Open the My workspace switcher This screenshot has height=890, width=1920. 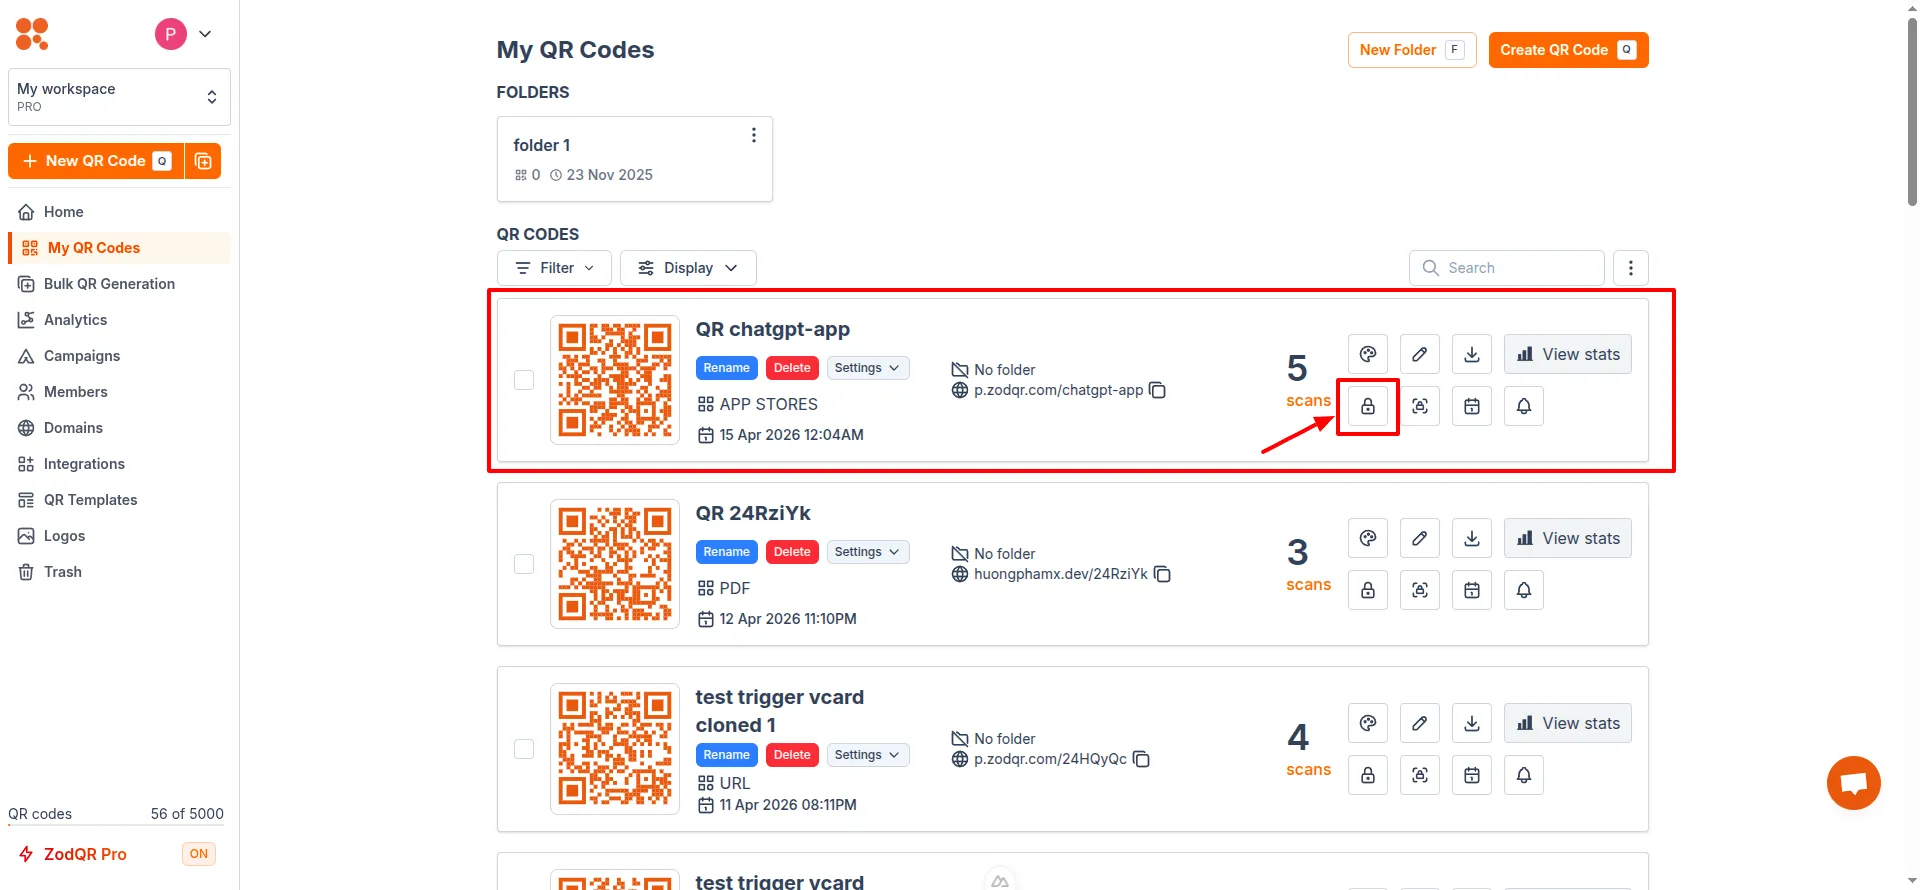pos(119,97)
